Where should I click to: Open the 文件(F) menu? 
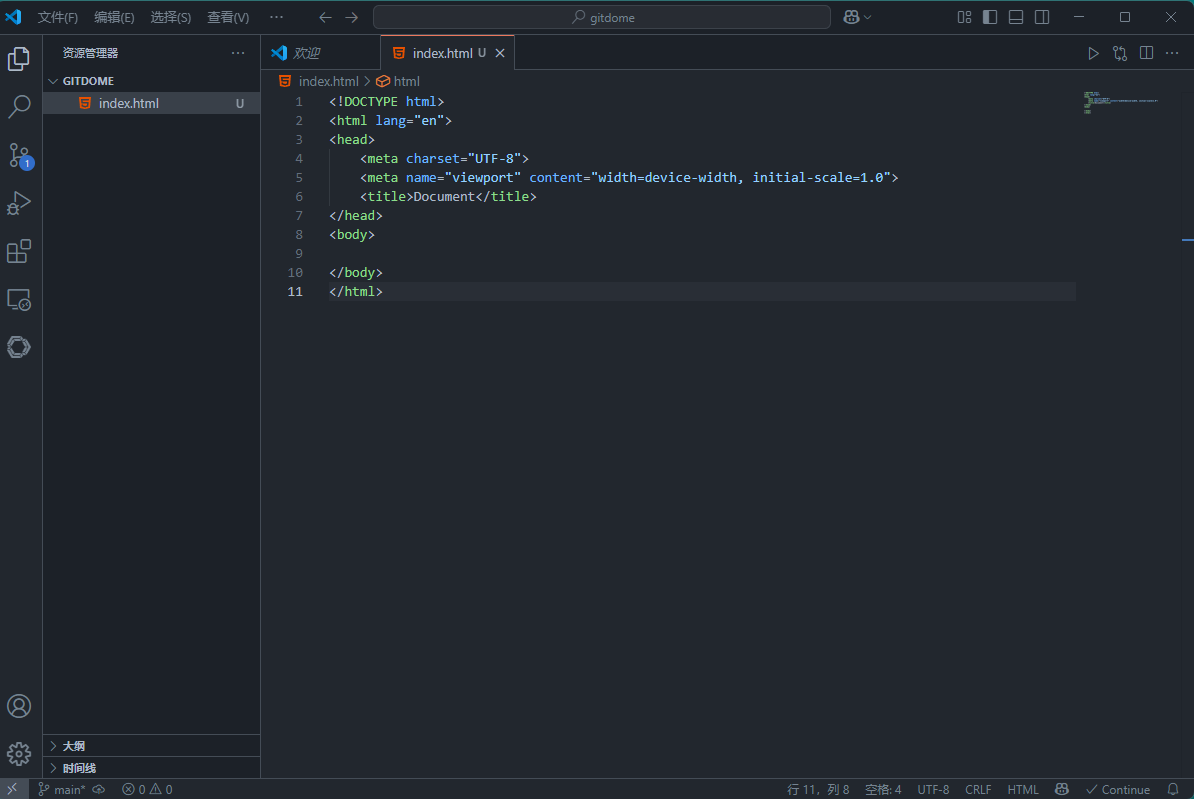58,17
